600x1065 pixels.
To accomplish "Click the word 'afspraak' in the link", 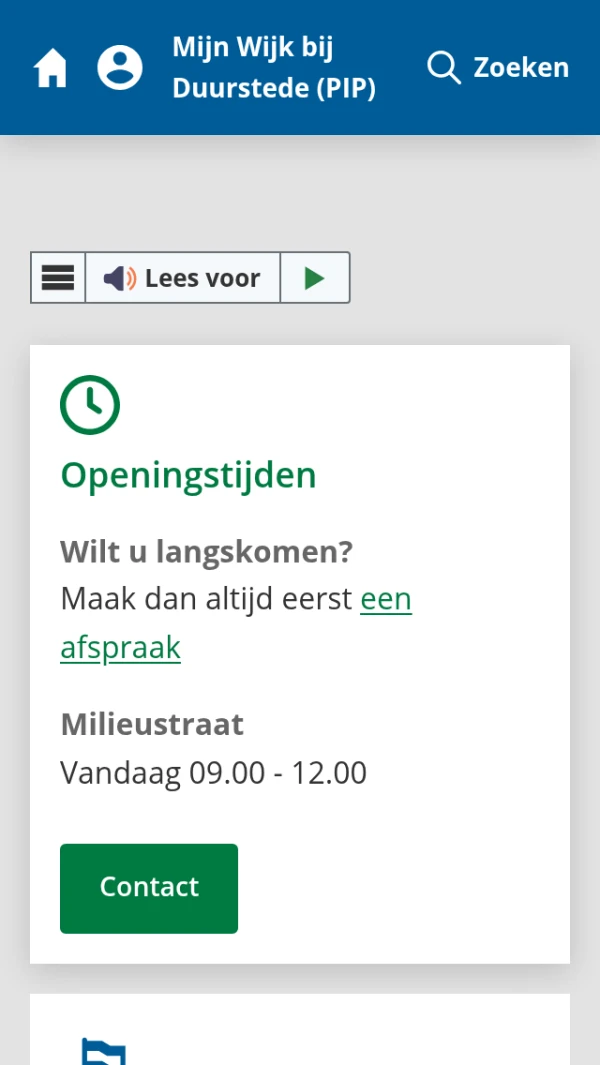I will tap(120, 648).
